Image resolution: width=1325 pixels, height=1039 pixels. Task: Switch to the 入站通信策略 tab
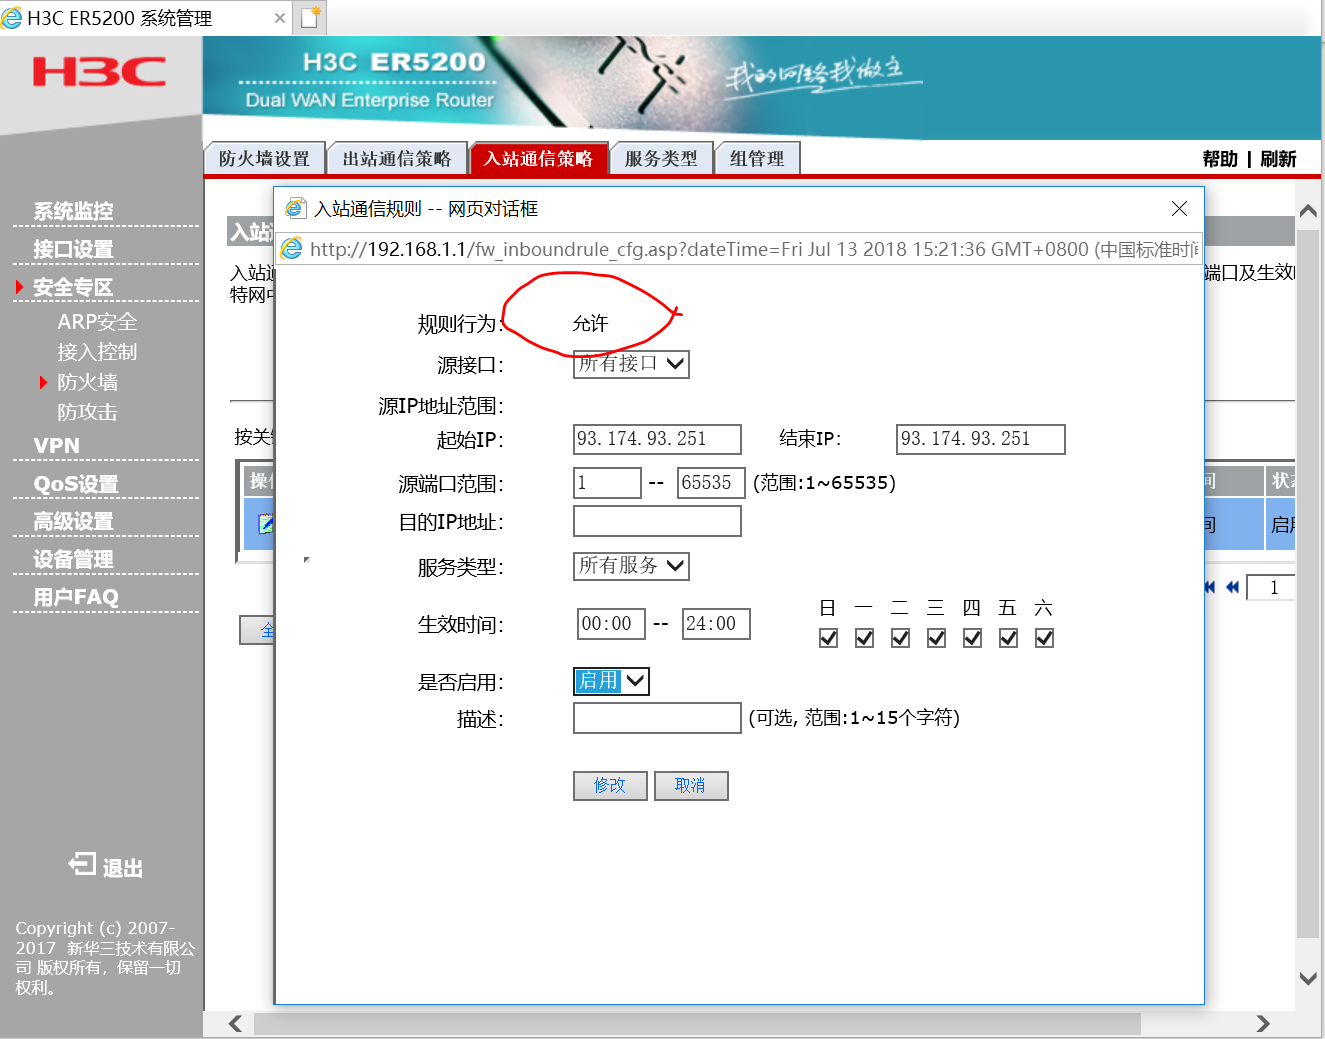[x=538, y=158]
